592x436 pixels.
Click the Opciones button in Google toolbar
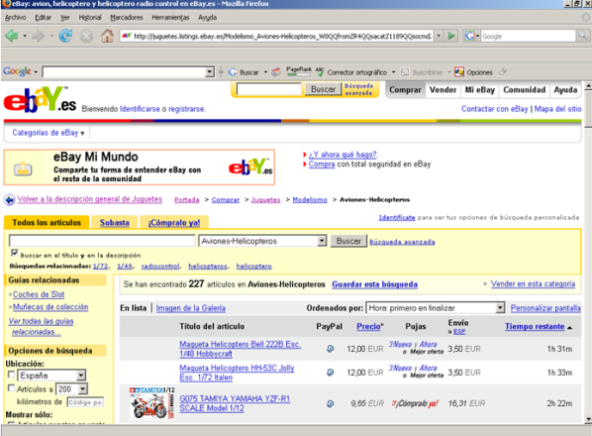tap(474, 72)
